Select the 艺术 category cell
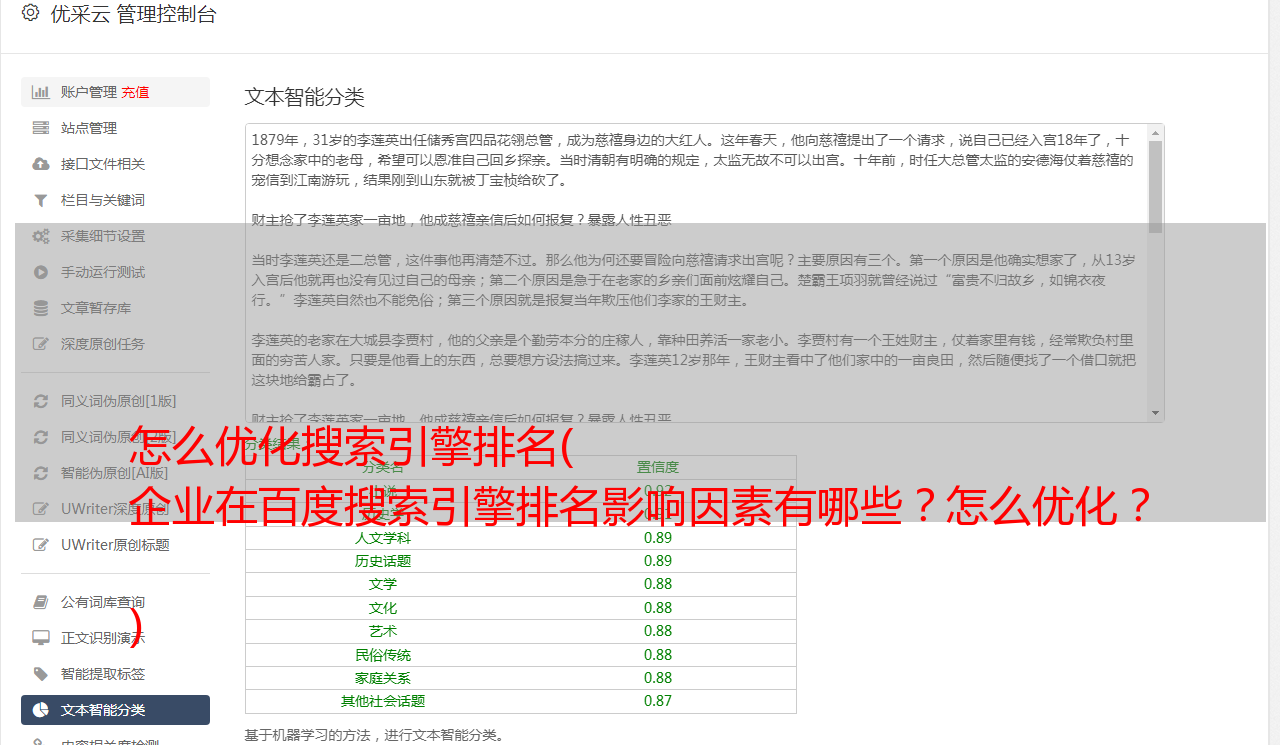1280x745 pixels. pos(383,631)
